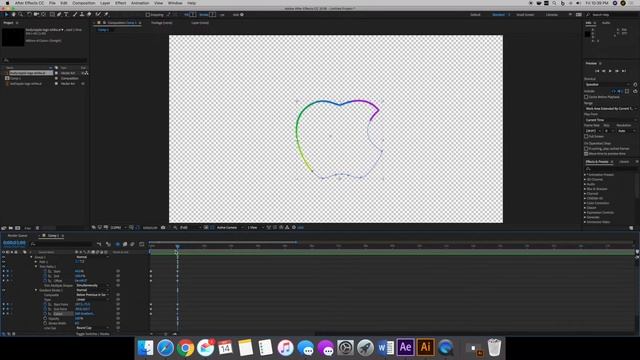Toggle the Offset property stopwatch

click(x=45, y=281)
